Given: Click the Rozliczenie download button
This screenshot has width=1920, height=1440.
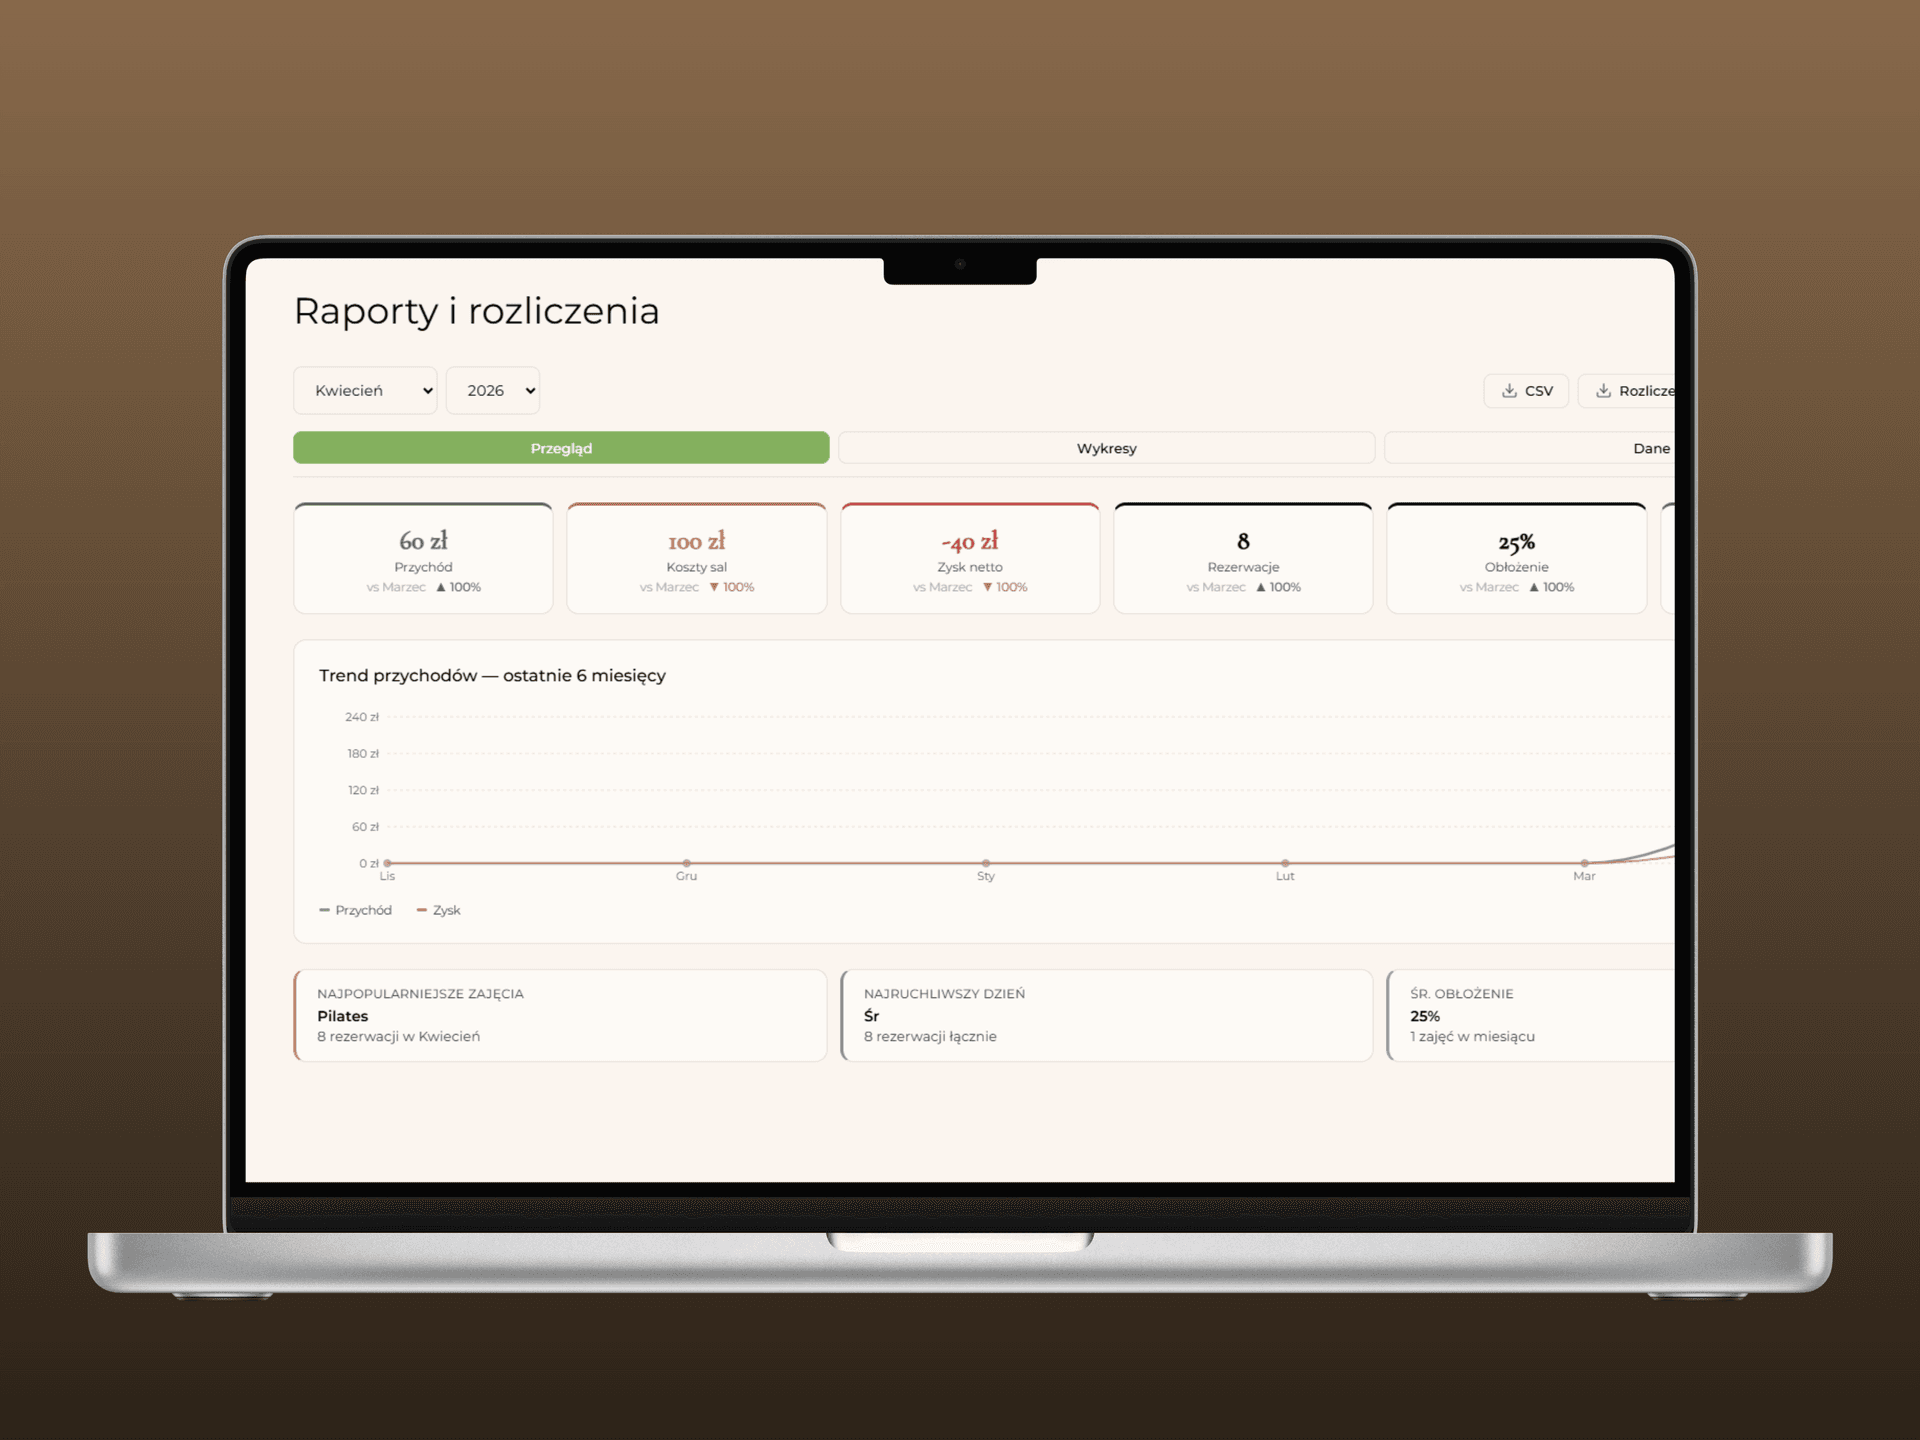Looking at the screenshot, I should [1627, 391].
